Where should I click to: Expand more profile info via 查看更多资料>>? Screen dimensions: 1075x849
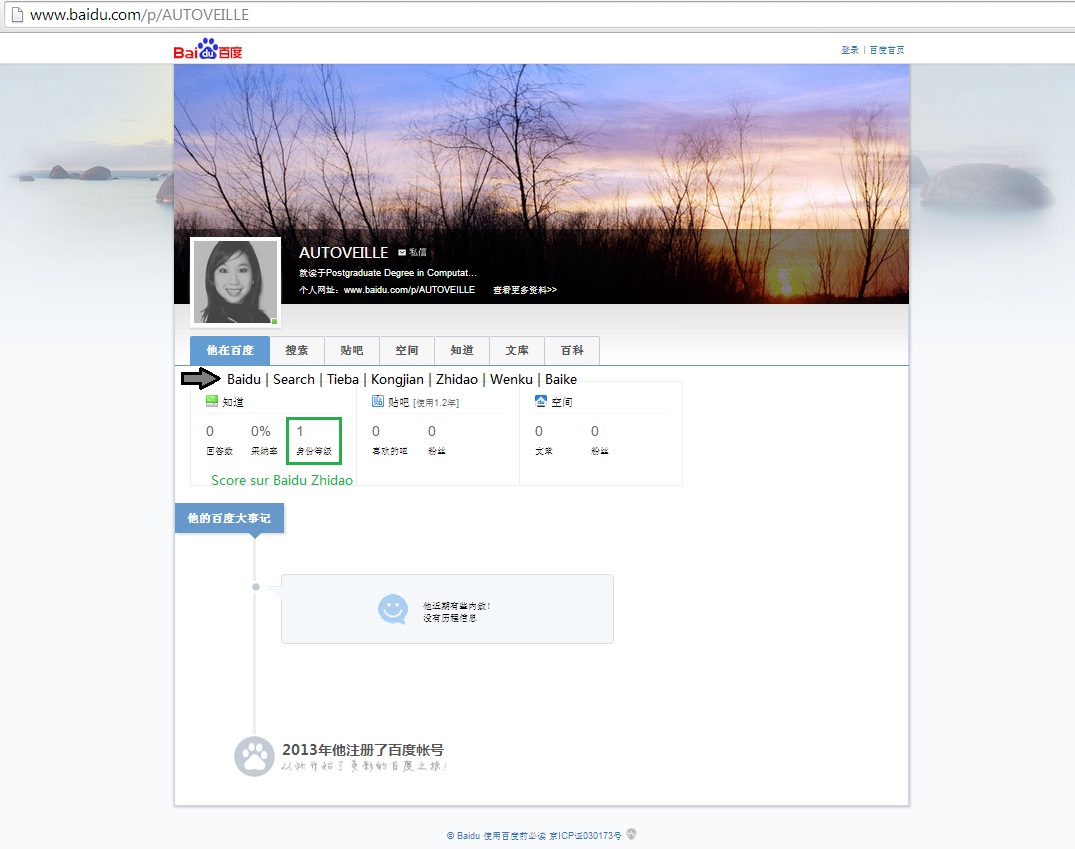524,290
